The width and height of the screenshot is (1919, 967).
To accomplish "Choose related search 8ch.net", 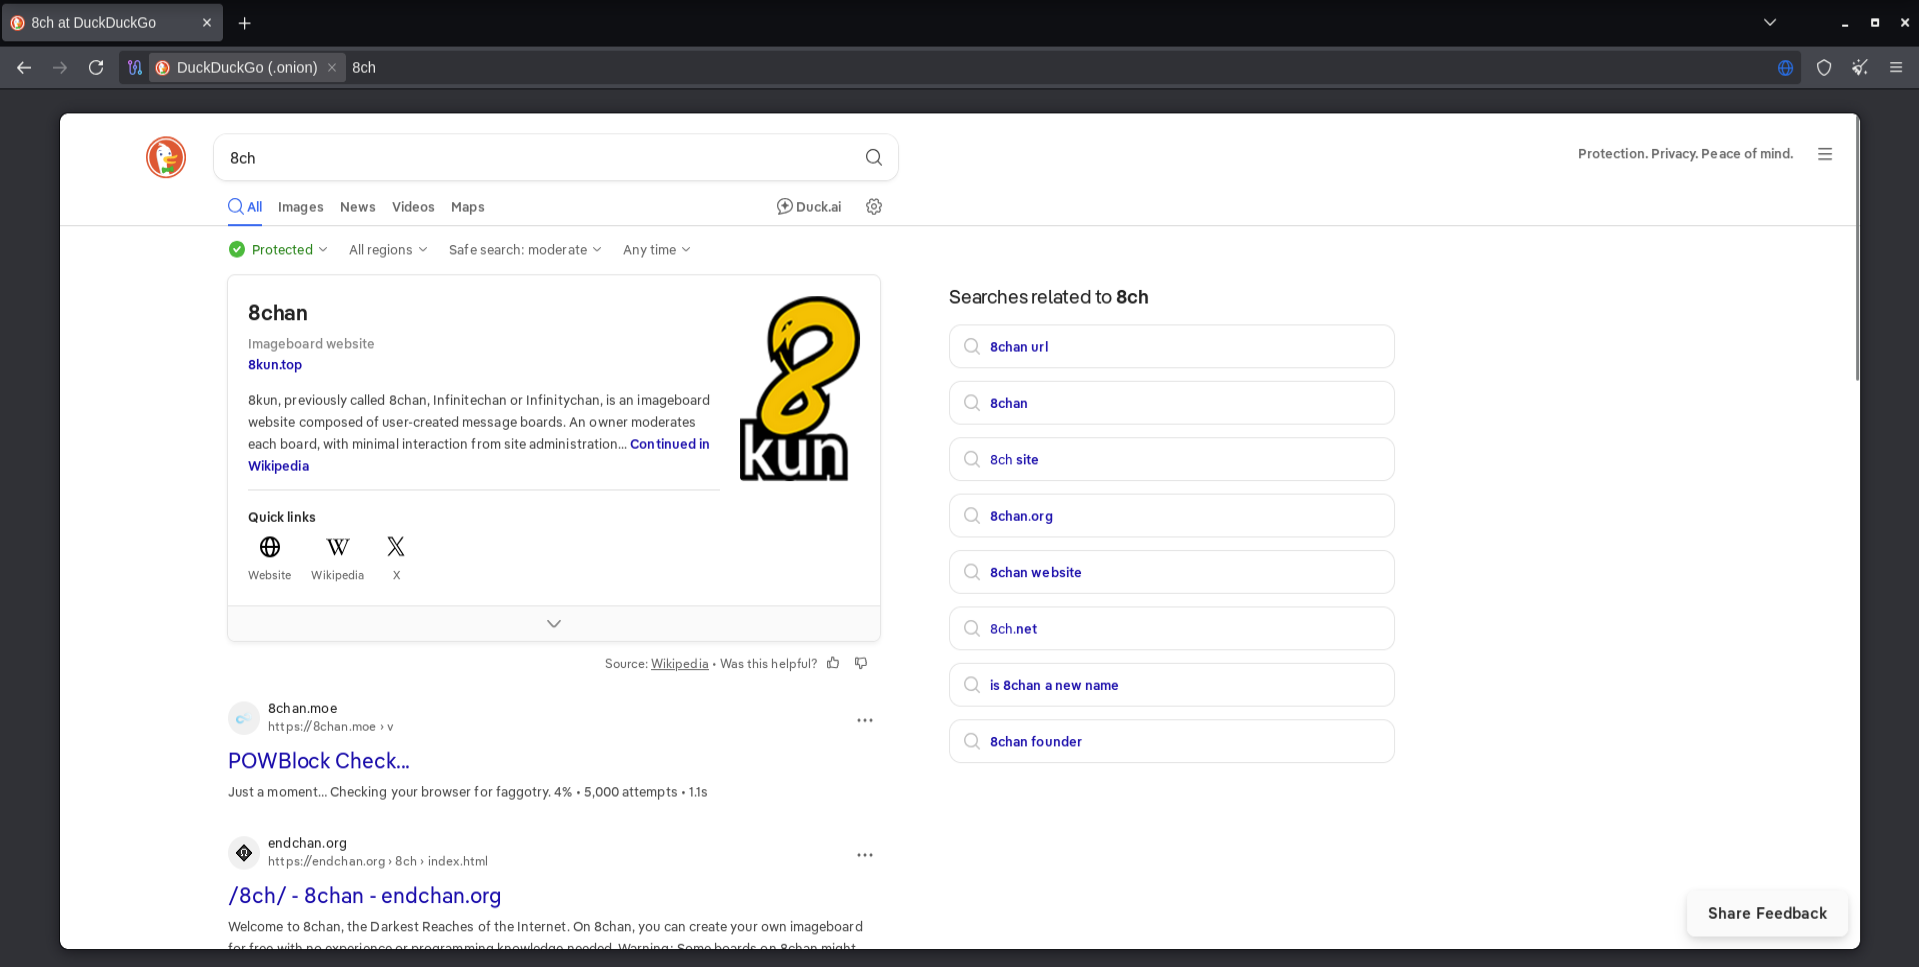I will tap(1172, 629).
